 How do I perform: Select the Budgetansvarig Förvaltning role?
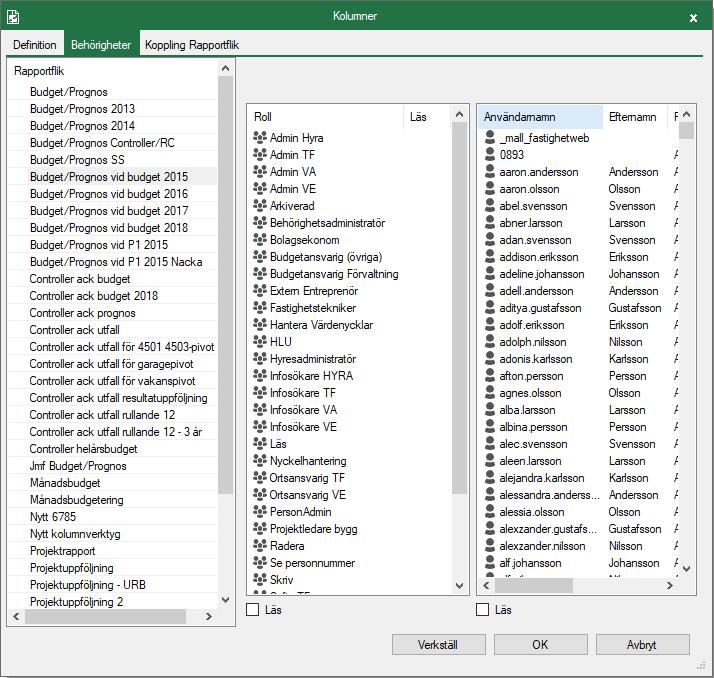334,274
